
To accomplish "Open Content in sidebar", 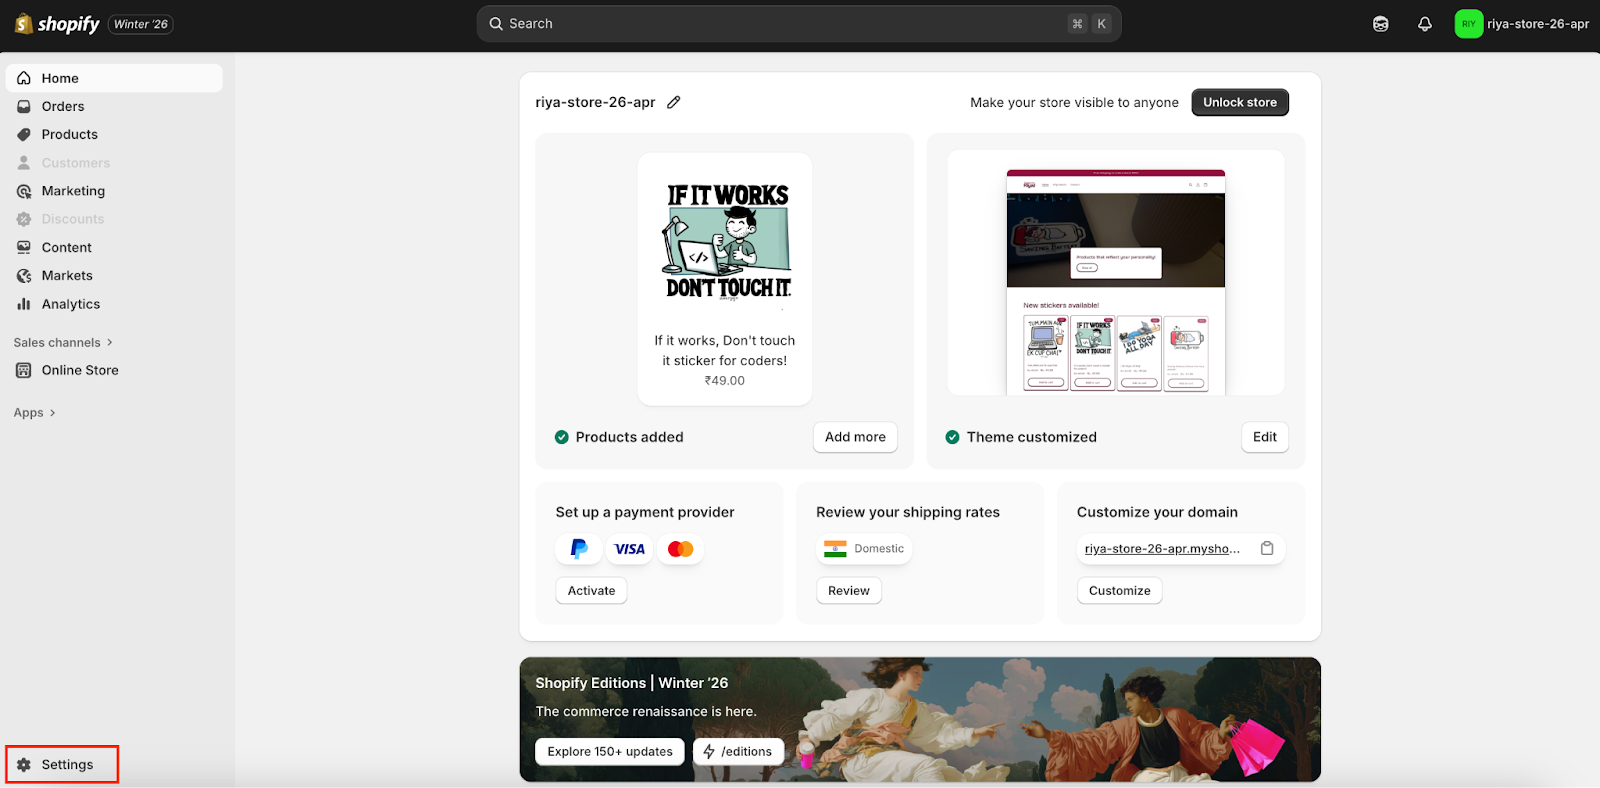I will (x=114, y=247).
